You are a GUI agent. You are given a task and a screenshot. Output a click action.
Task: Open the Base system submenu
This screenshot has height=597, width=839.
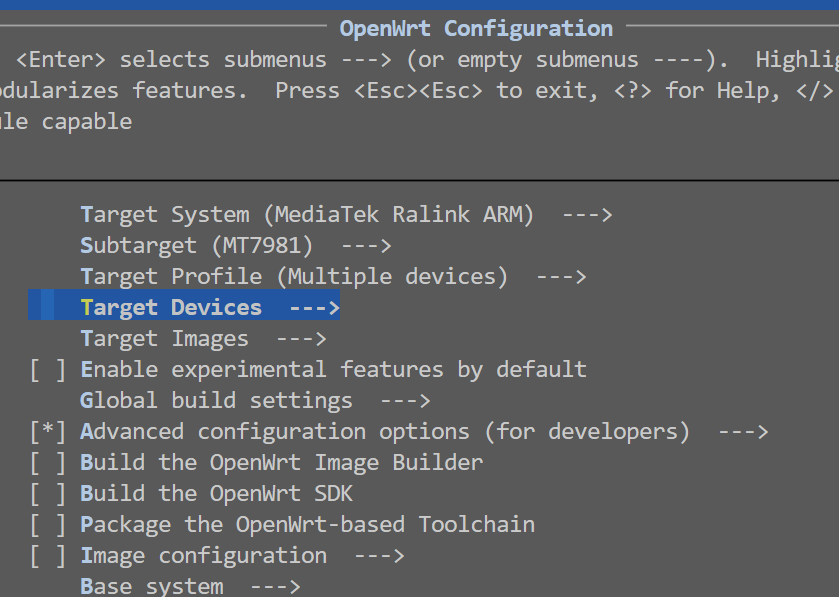[x=190, y=586]
